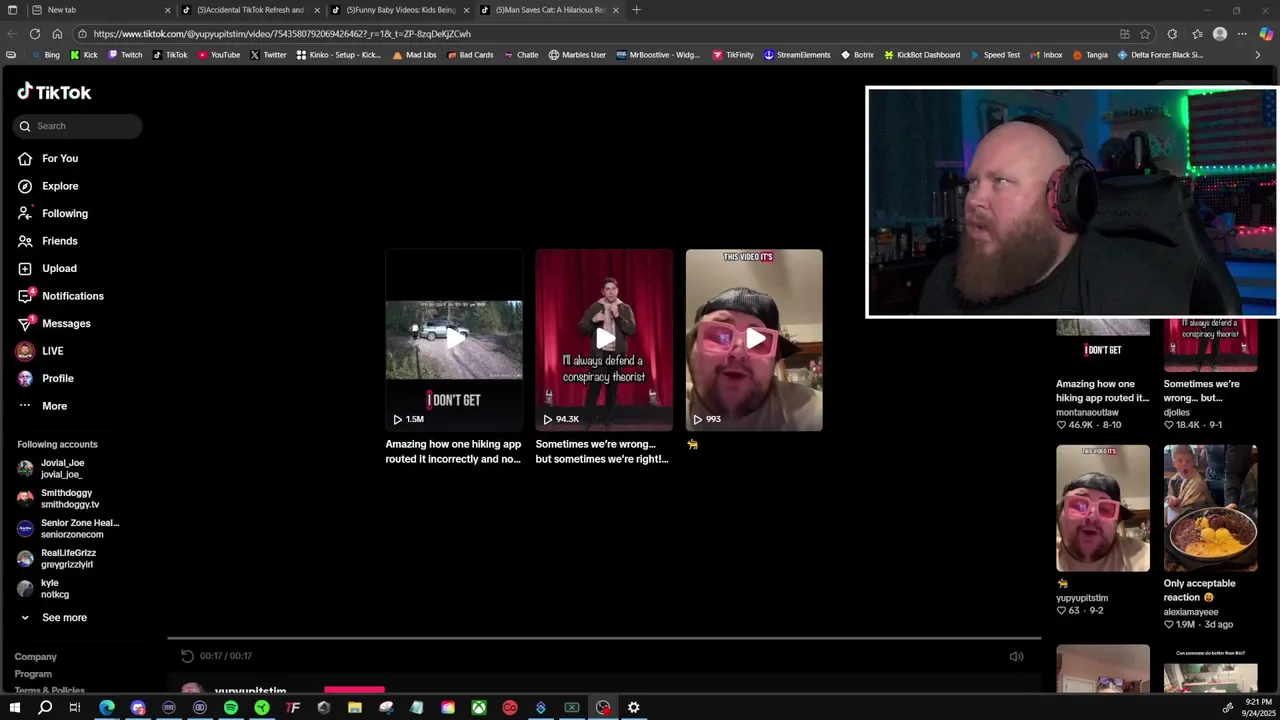Switch to the Funny Baby Videos tab
The height and width of the screenshot is (720, 1280).
[x=400, y=10]
